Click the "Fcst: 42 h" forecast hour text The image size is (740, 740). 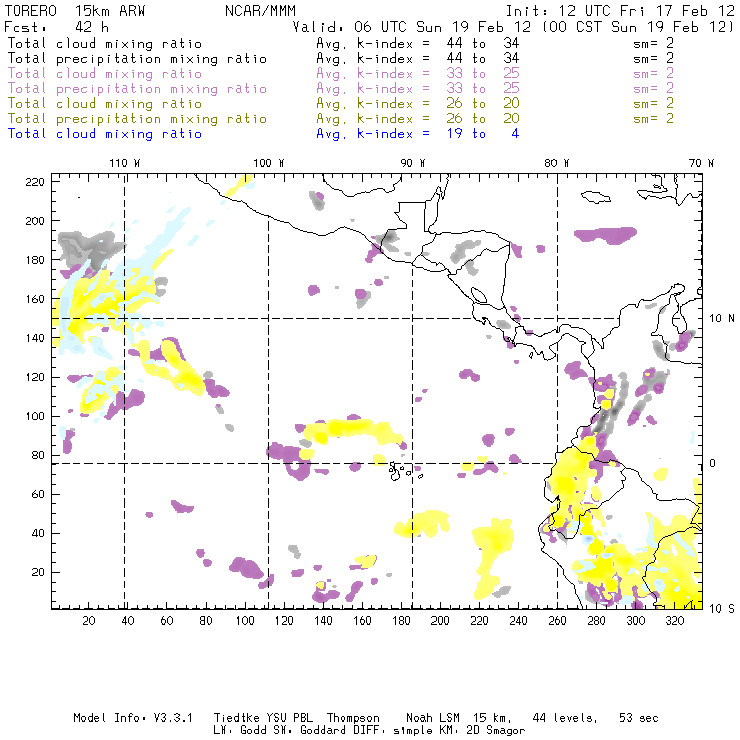coord(56,27)
